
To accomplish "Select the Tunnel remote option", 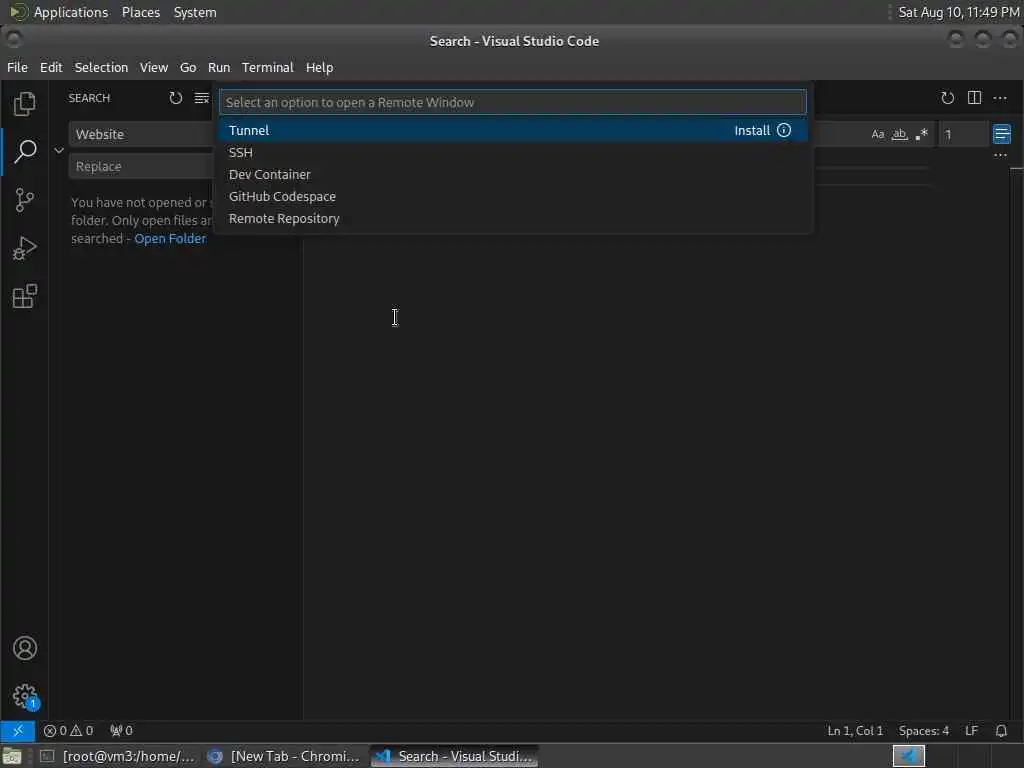I will (x=513, y=130).
